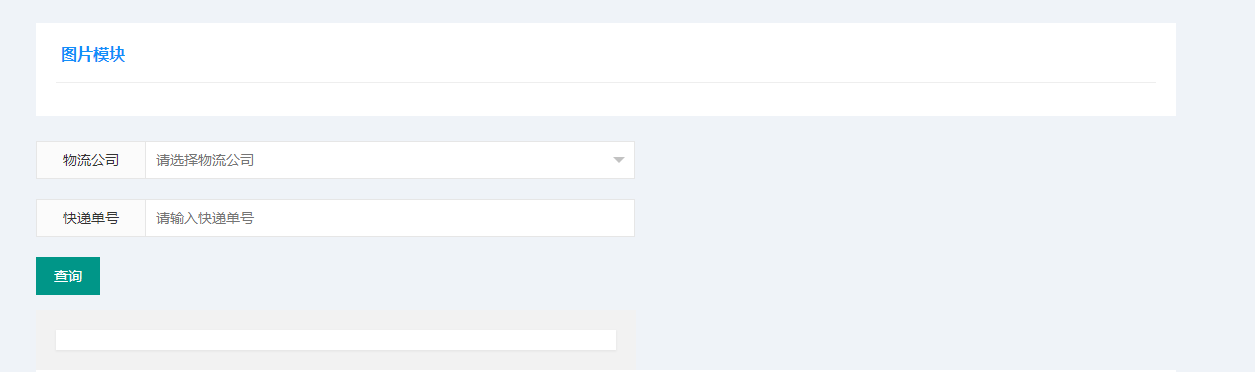Click grey label cell beside express number input
Viewport: 1255px width, 372px height.
pyautogui.click(x=91, y=218)
